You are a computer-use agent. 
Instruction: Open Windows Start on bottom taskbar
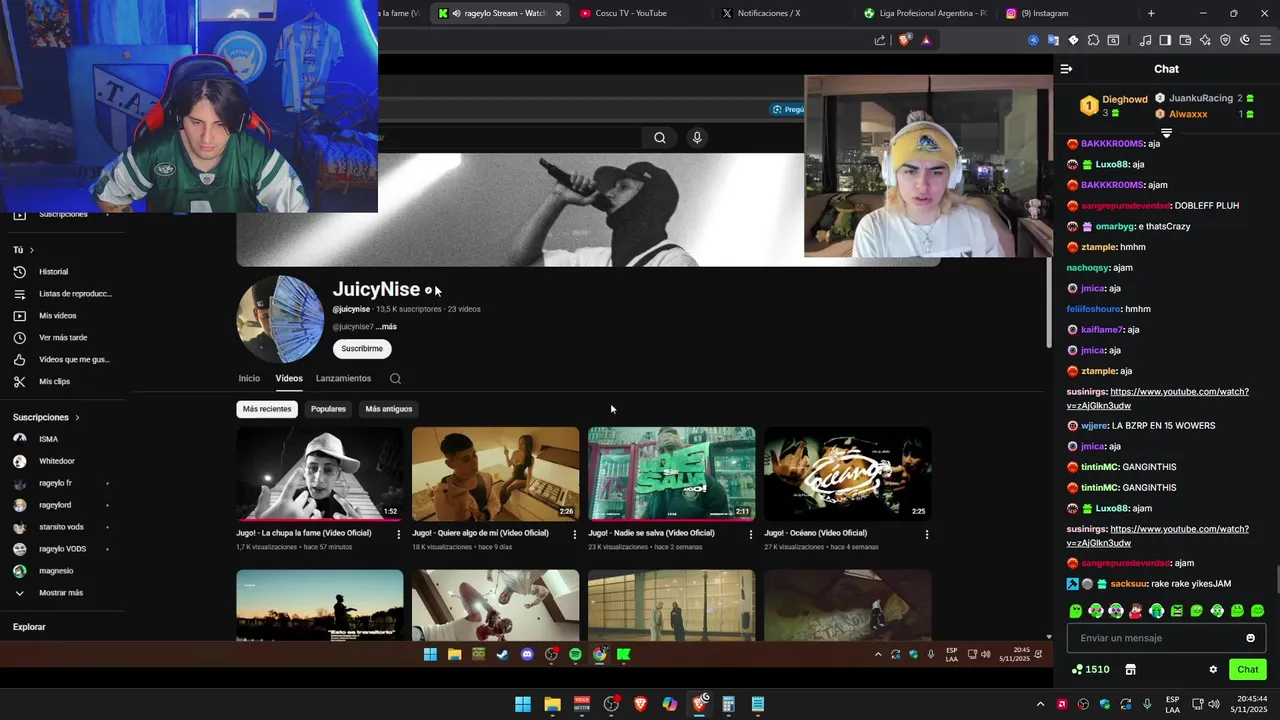click(523, 704)
